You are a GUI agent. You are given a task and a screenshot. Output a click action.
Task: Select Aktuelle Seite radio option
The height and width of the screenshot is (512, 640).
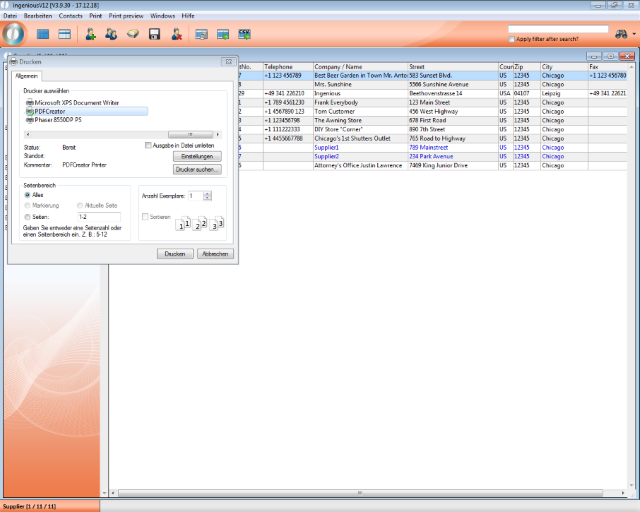(x=80, y=206)
